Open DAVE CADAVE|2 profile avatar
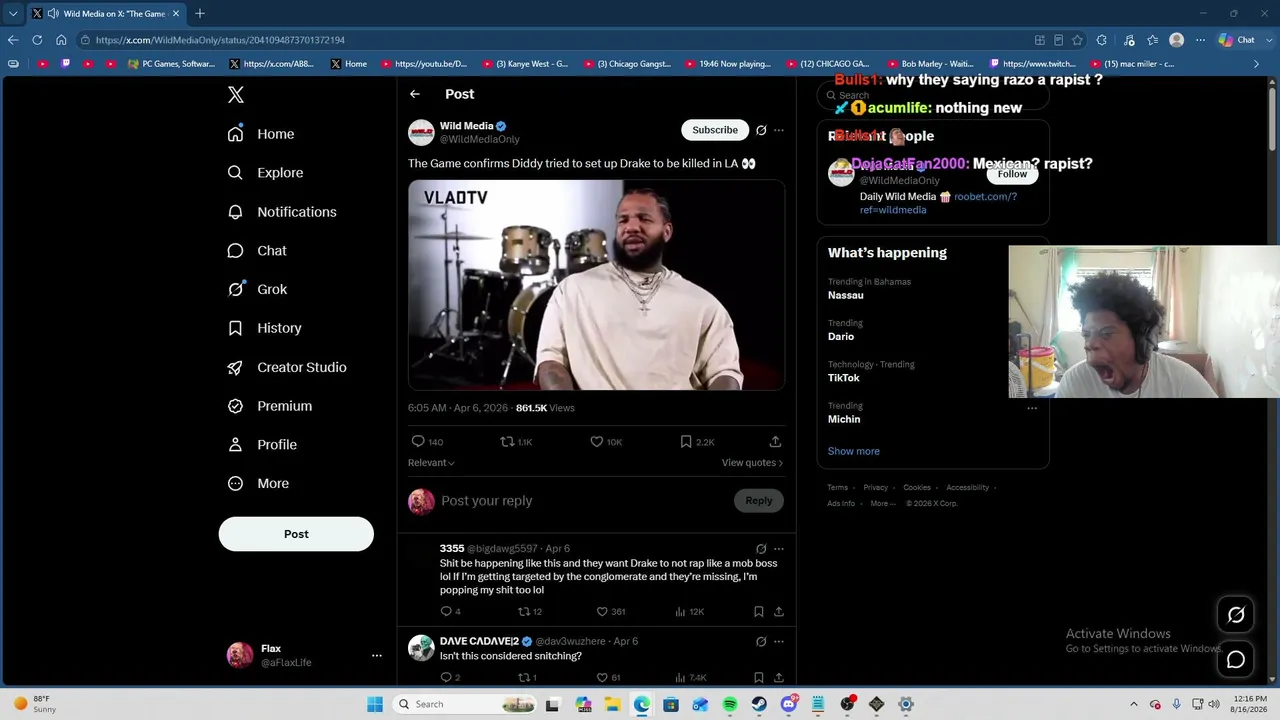Viewport: 1280px width, 720px height. click(x=421, y=647)
